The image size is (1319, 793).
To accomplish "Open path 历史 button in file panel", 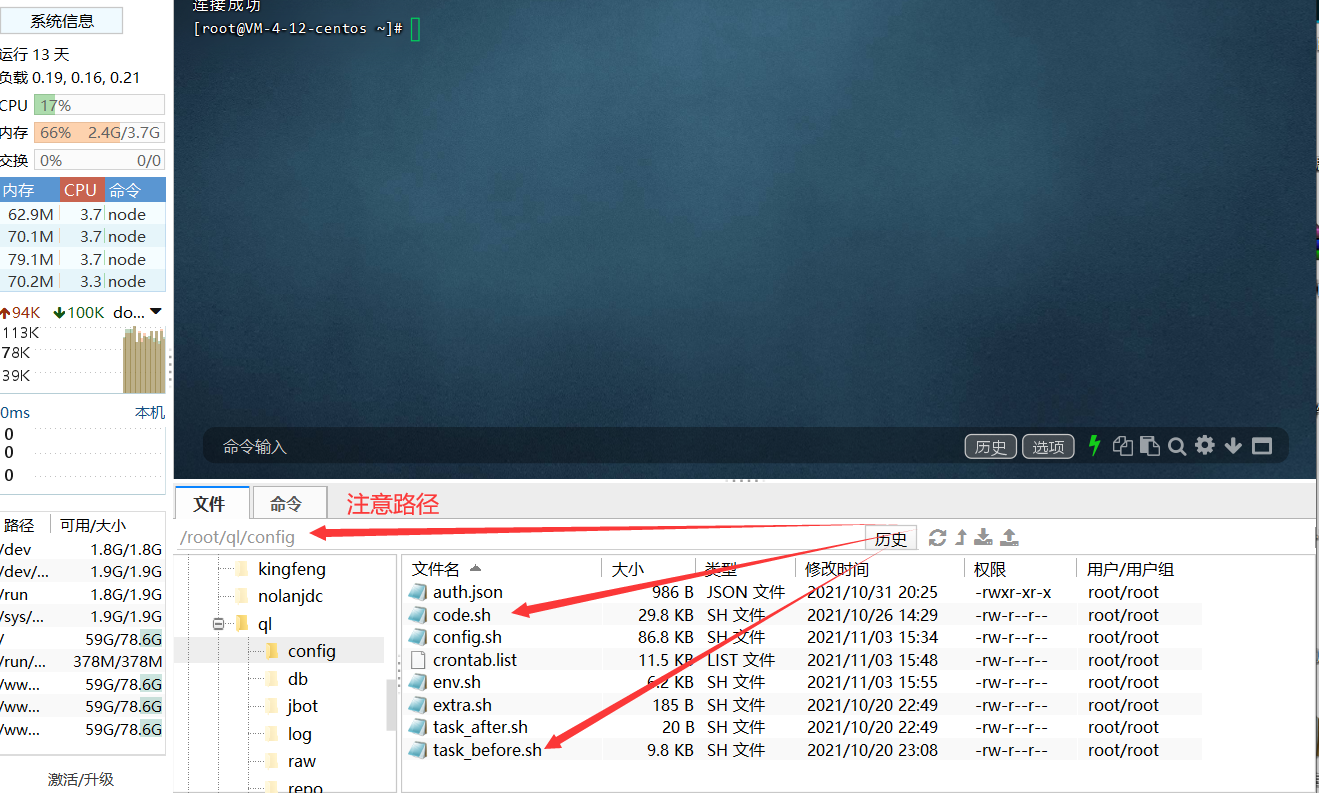I will click(x=891, y=539).
